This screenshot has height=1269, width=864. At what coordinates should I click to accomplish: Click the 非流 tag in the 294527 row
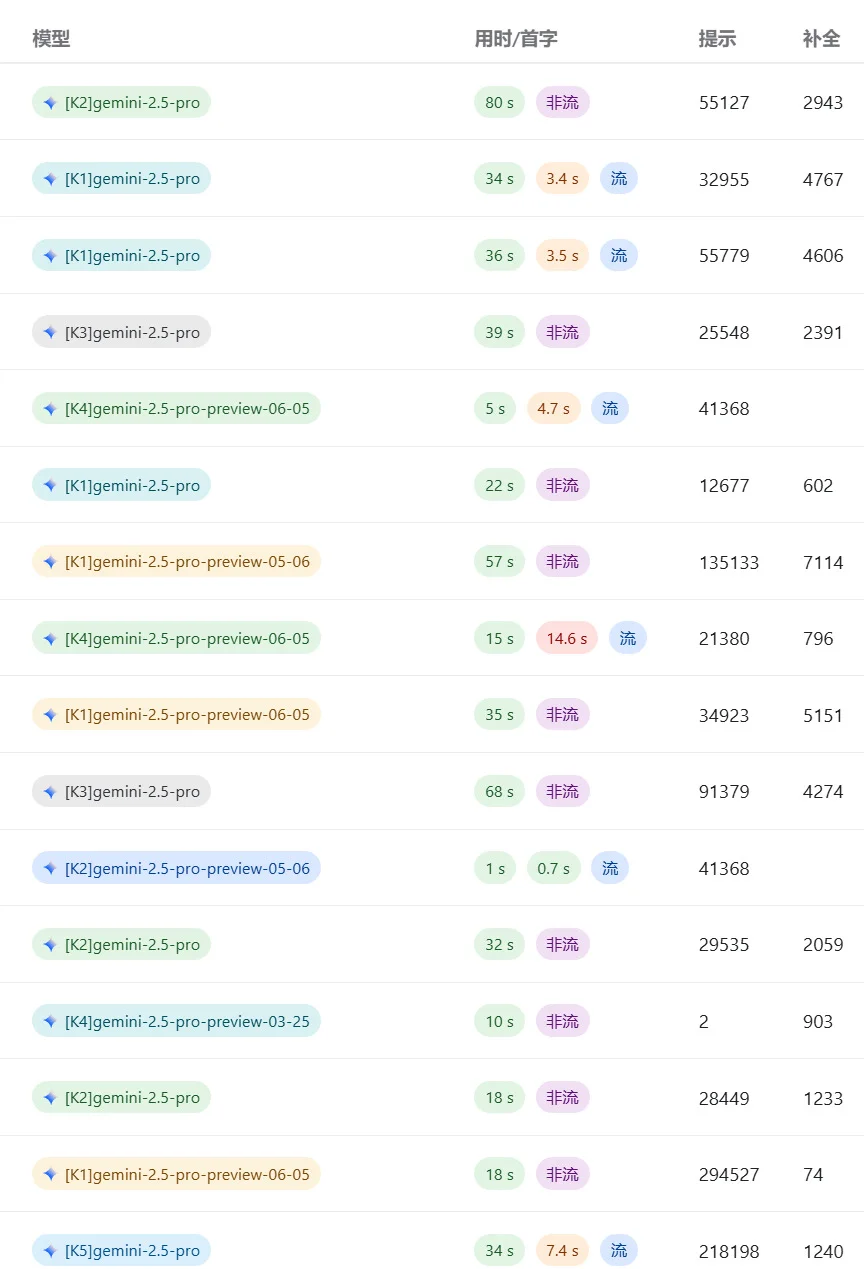pos(563,1174)
